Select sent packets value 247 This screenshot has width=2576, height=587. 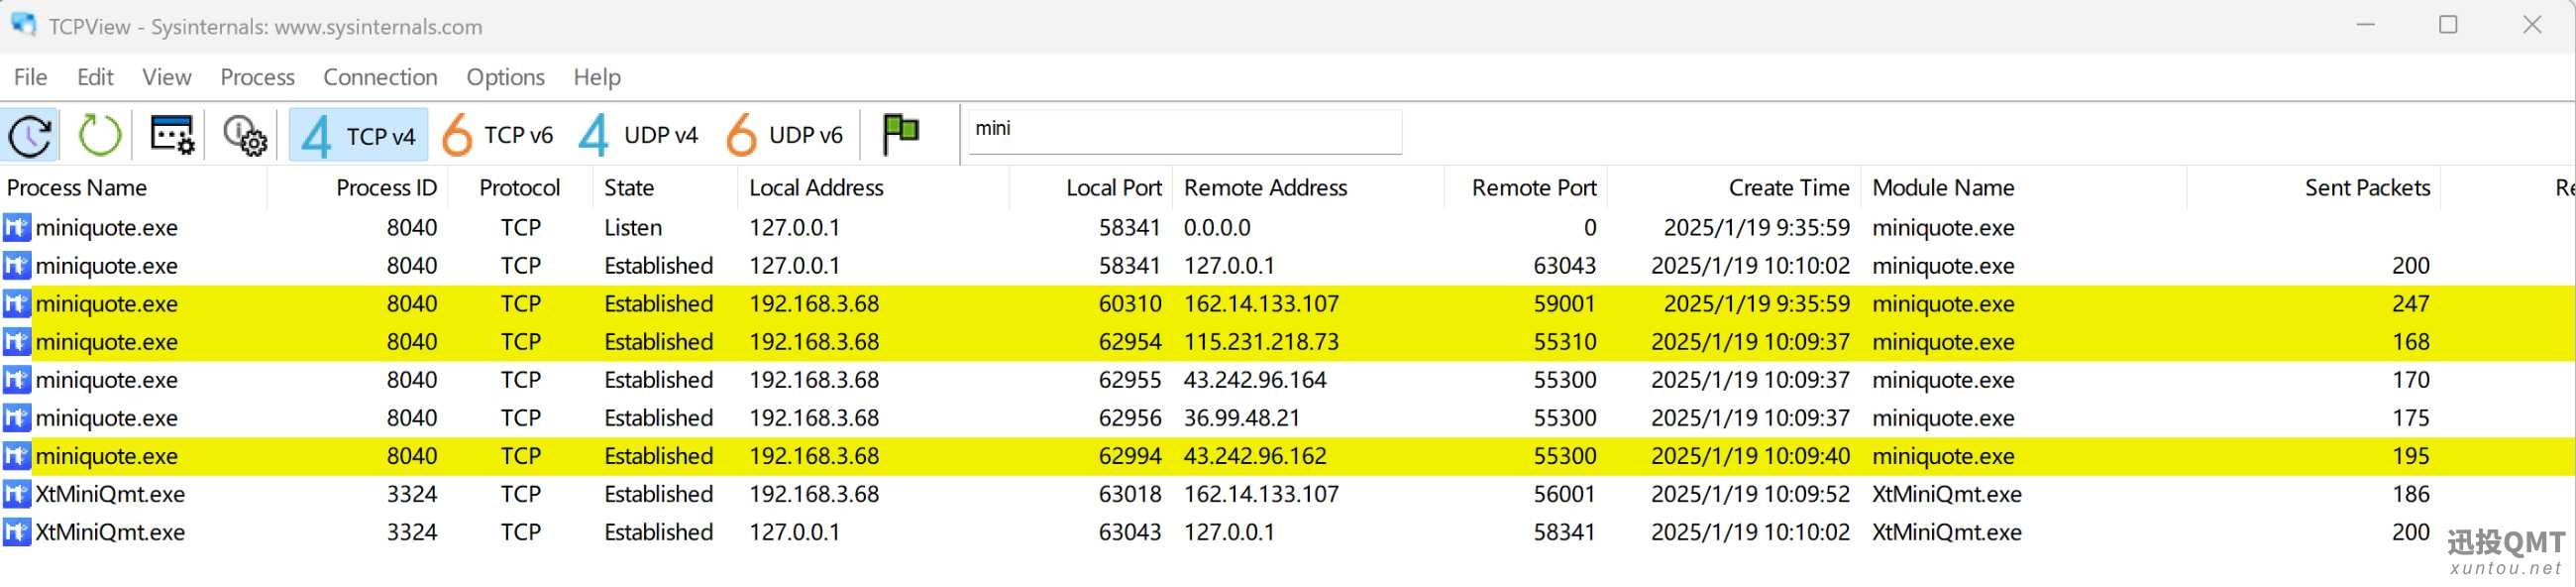tap(2410, 304)
